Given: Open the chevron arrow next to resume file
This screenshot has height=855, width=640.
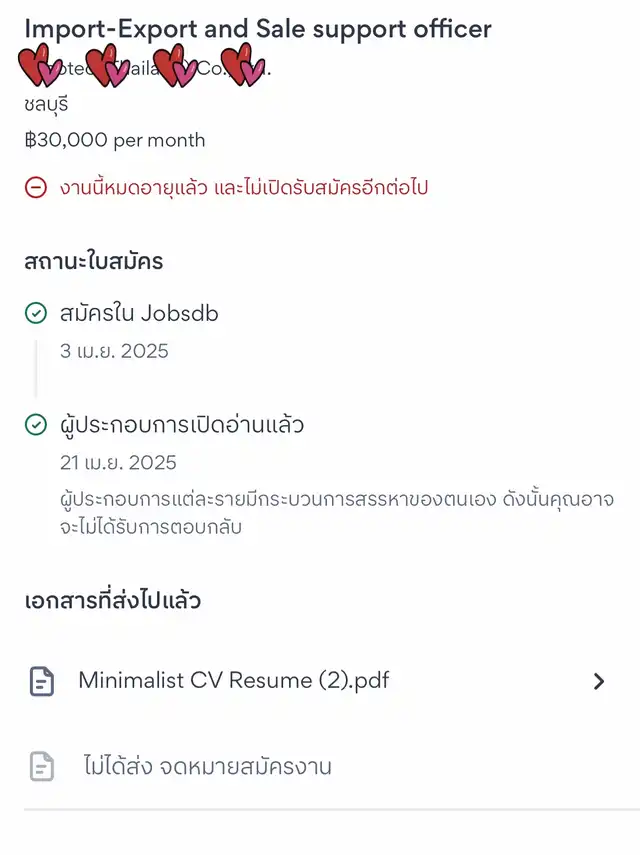Looking at the screenshot, I should click(x=599, y=681).
